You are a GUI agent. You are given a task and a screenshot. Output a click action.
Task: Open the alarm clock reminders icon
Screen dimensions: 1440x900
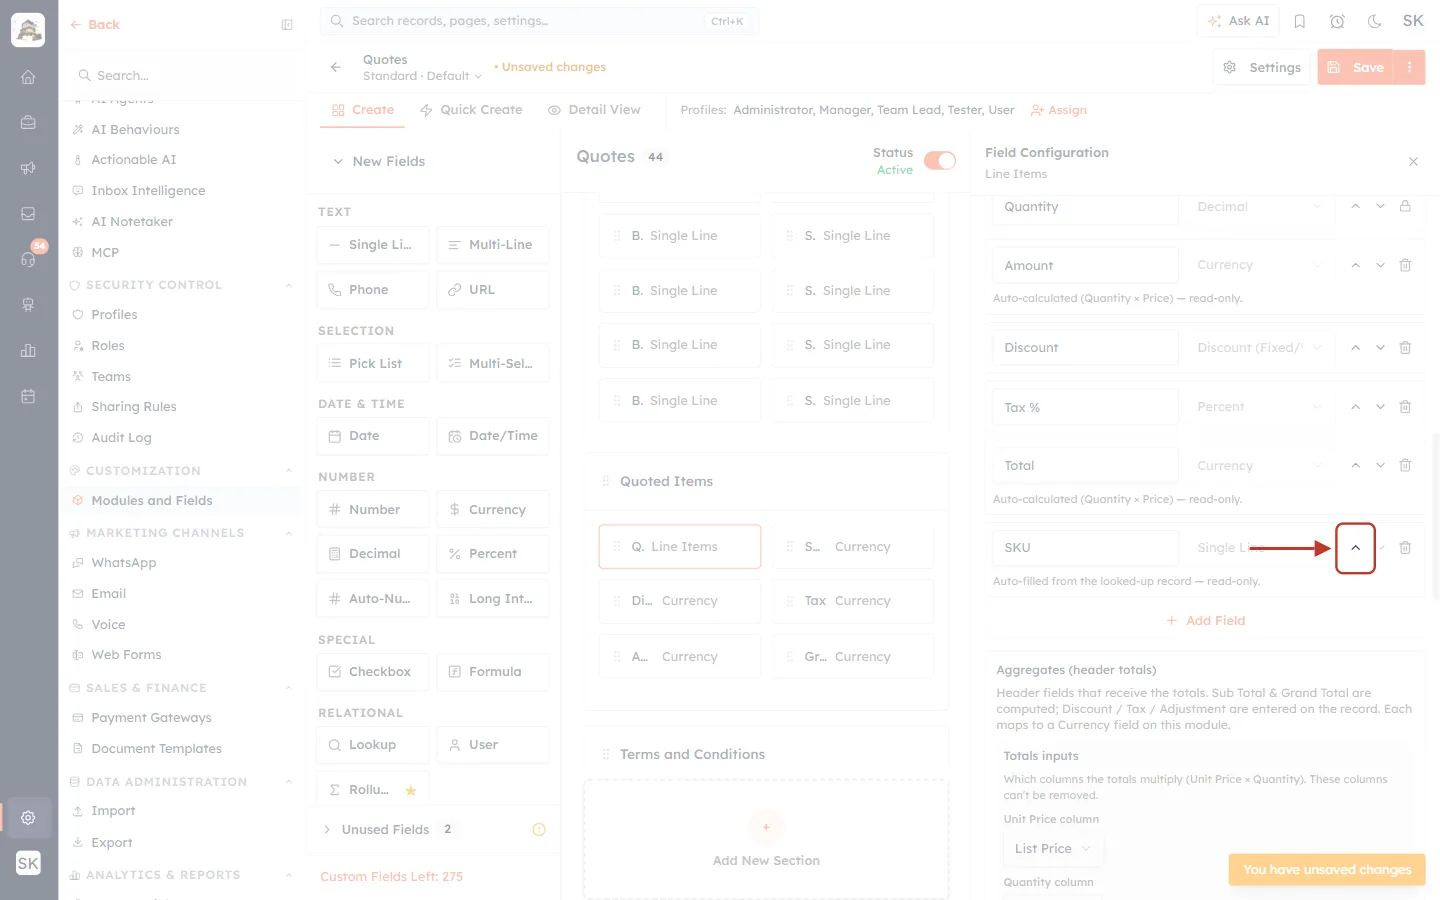pyautogui.click(x=1337, y=21)
